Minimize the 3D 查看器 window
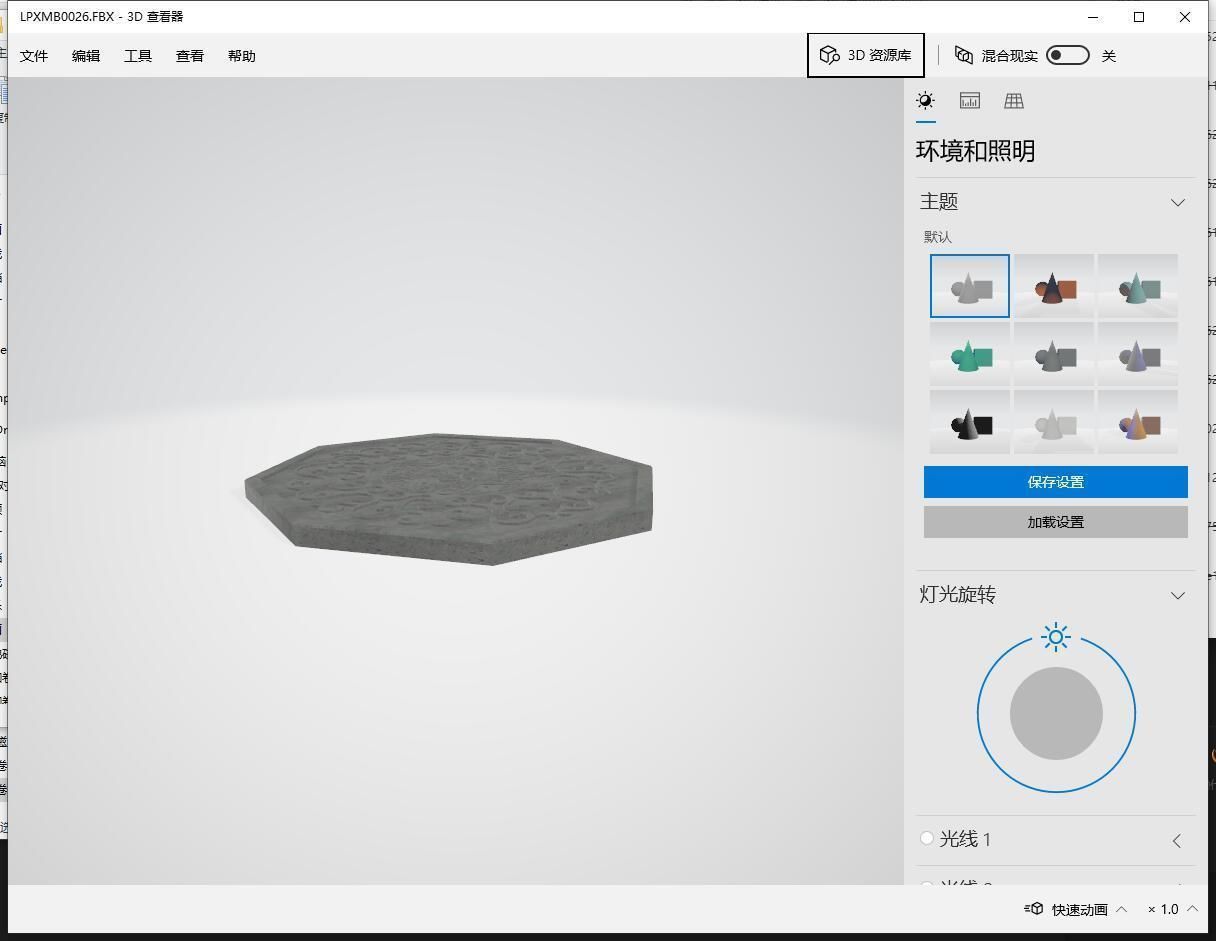The height and width of the screenshot is (941, 1216). (x=1093, y=17)
